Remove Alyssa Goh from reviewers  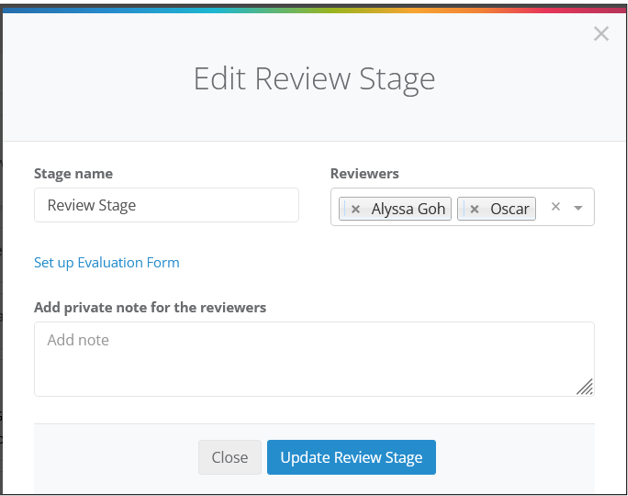(355, 209)
